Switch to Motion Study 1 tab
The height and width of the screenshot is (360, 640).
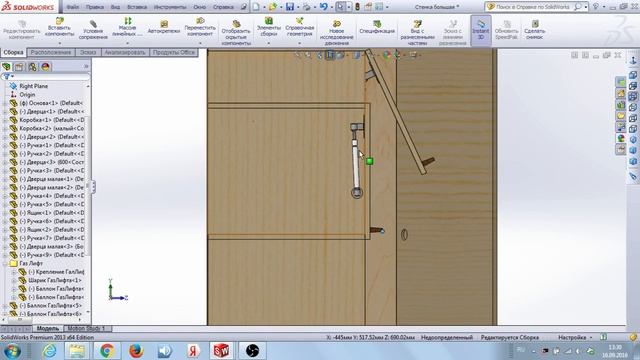87,328
